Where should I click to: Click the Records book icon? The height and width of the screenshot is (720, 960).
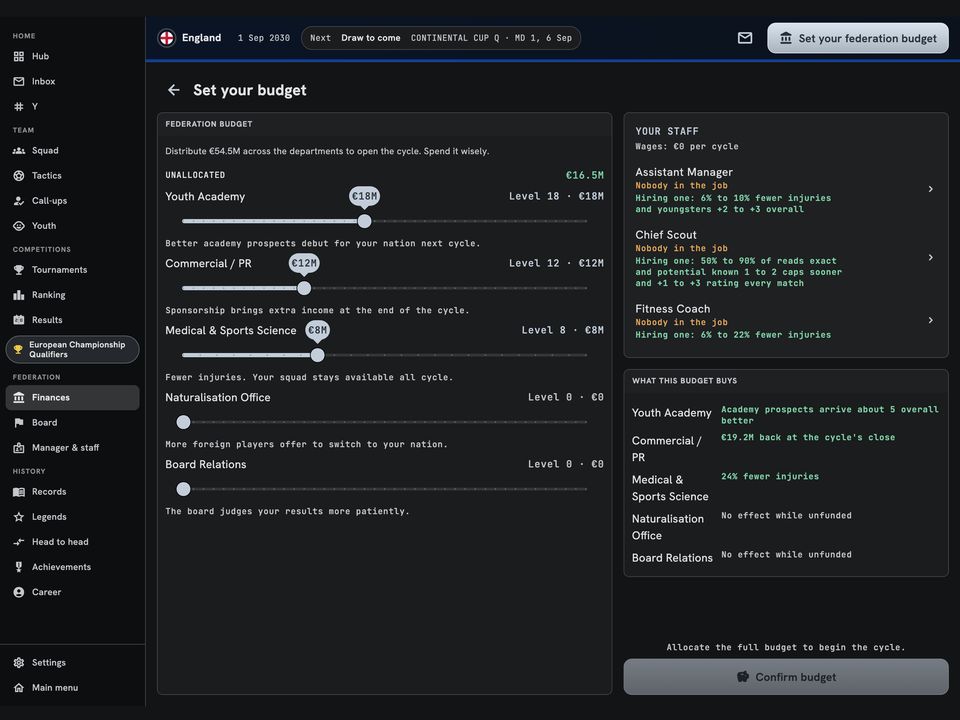19,492
